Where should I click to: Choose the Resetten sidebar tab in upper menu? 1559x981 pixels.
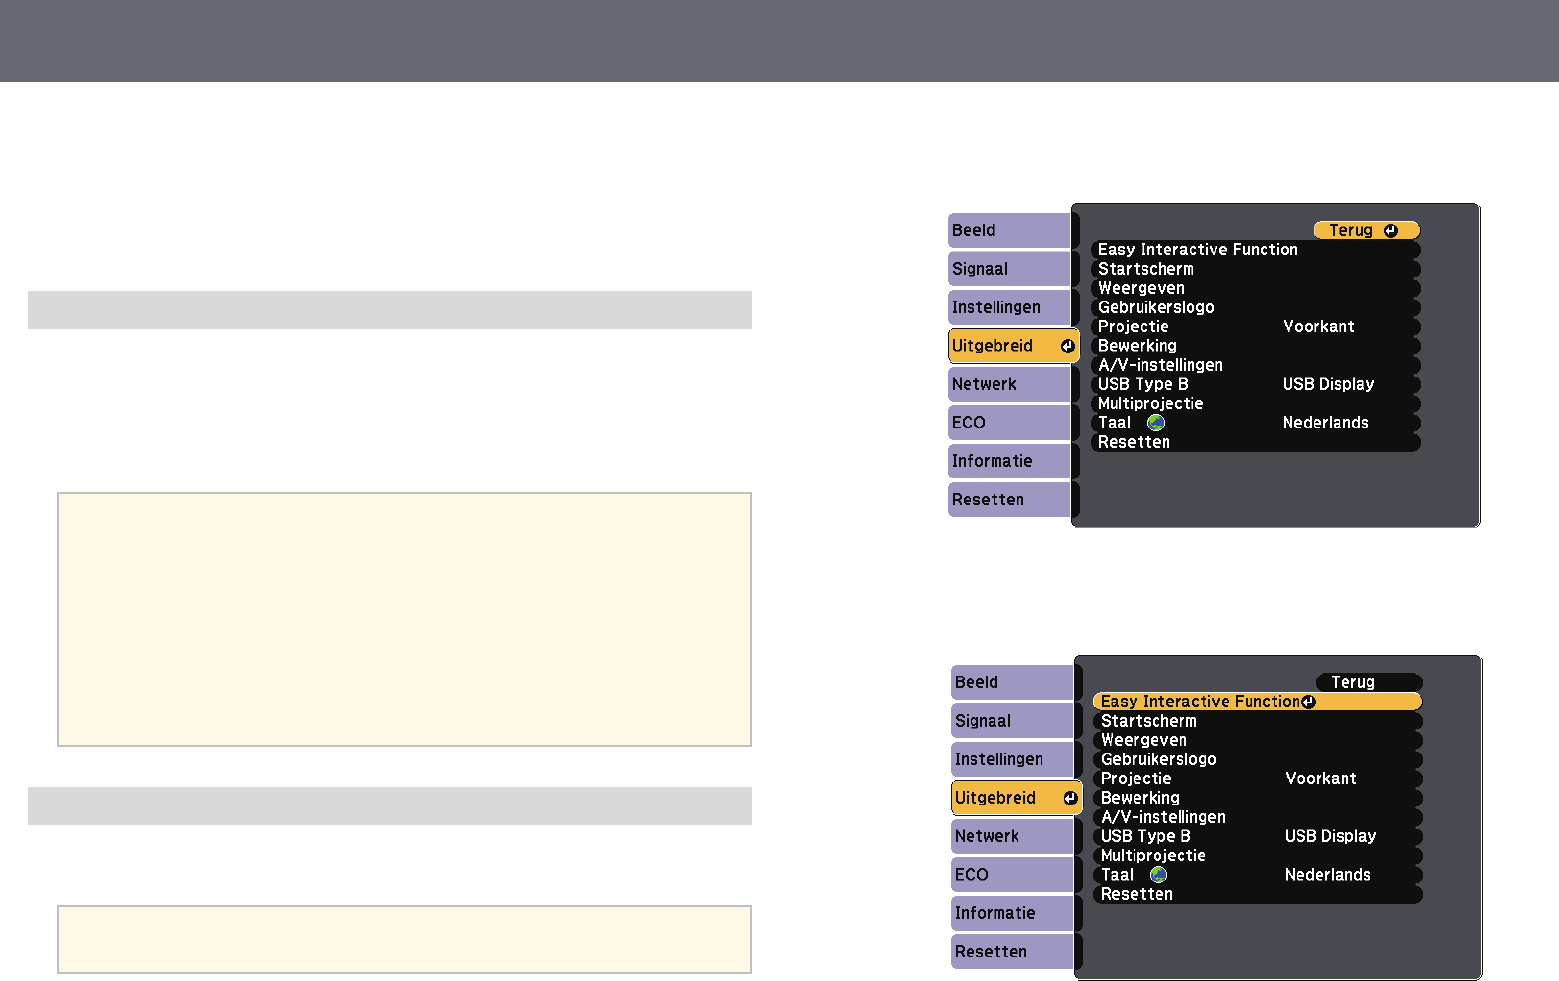click(x=1009, y=499)
